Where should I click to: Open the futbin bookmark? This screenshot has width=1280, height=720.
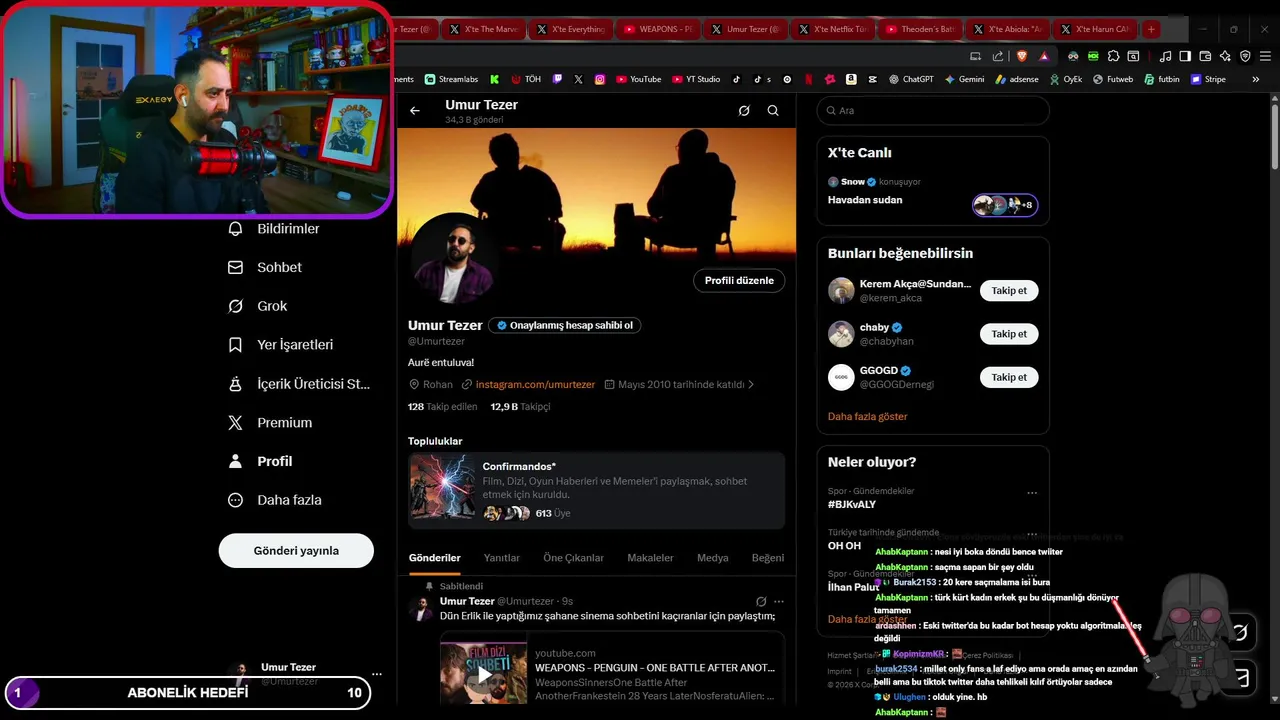[x=1162, y=79]
